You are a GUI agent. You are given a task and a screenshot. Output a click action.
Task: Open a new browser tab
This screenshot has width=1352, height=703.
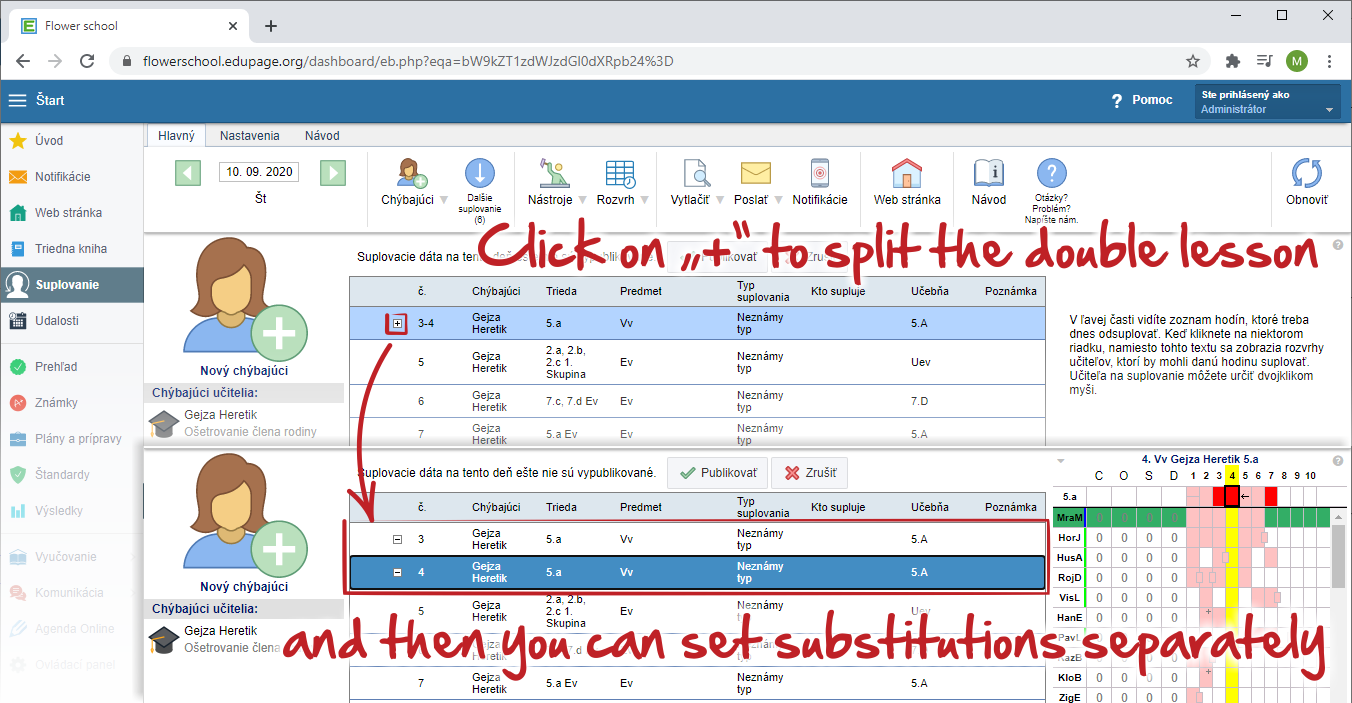pyautogui.click(x=271, y=26)
